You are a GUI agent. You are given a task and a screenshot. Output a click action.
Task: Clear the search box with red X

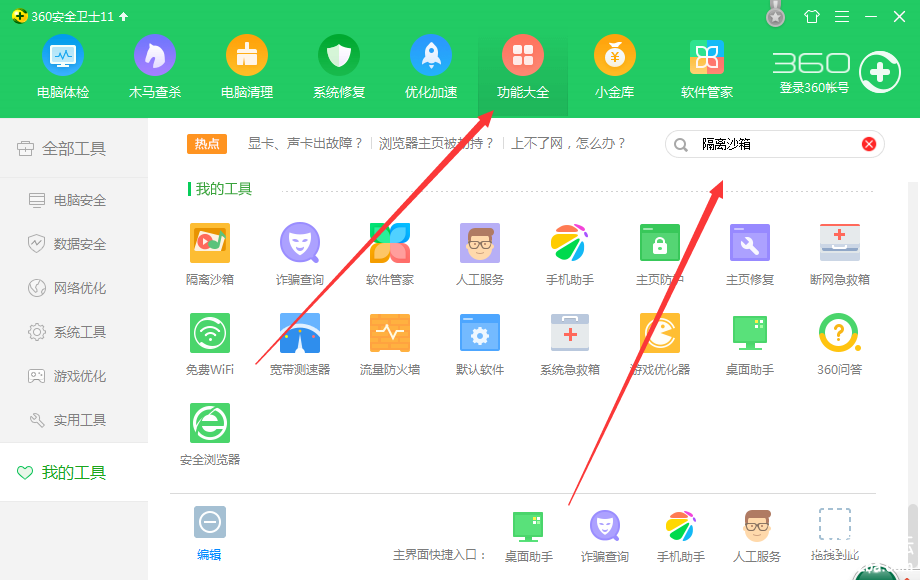869,144
